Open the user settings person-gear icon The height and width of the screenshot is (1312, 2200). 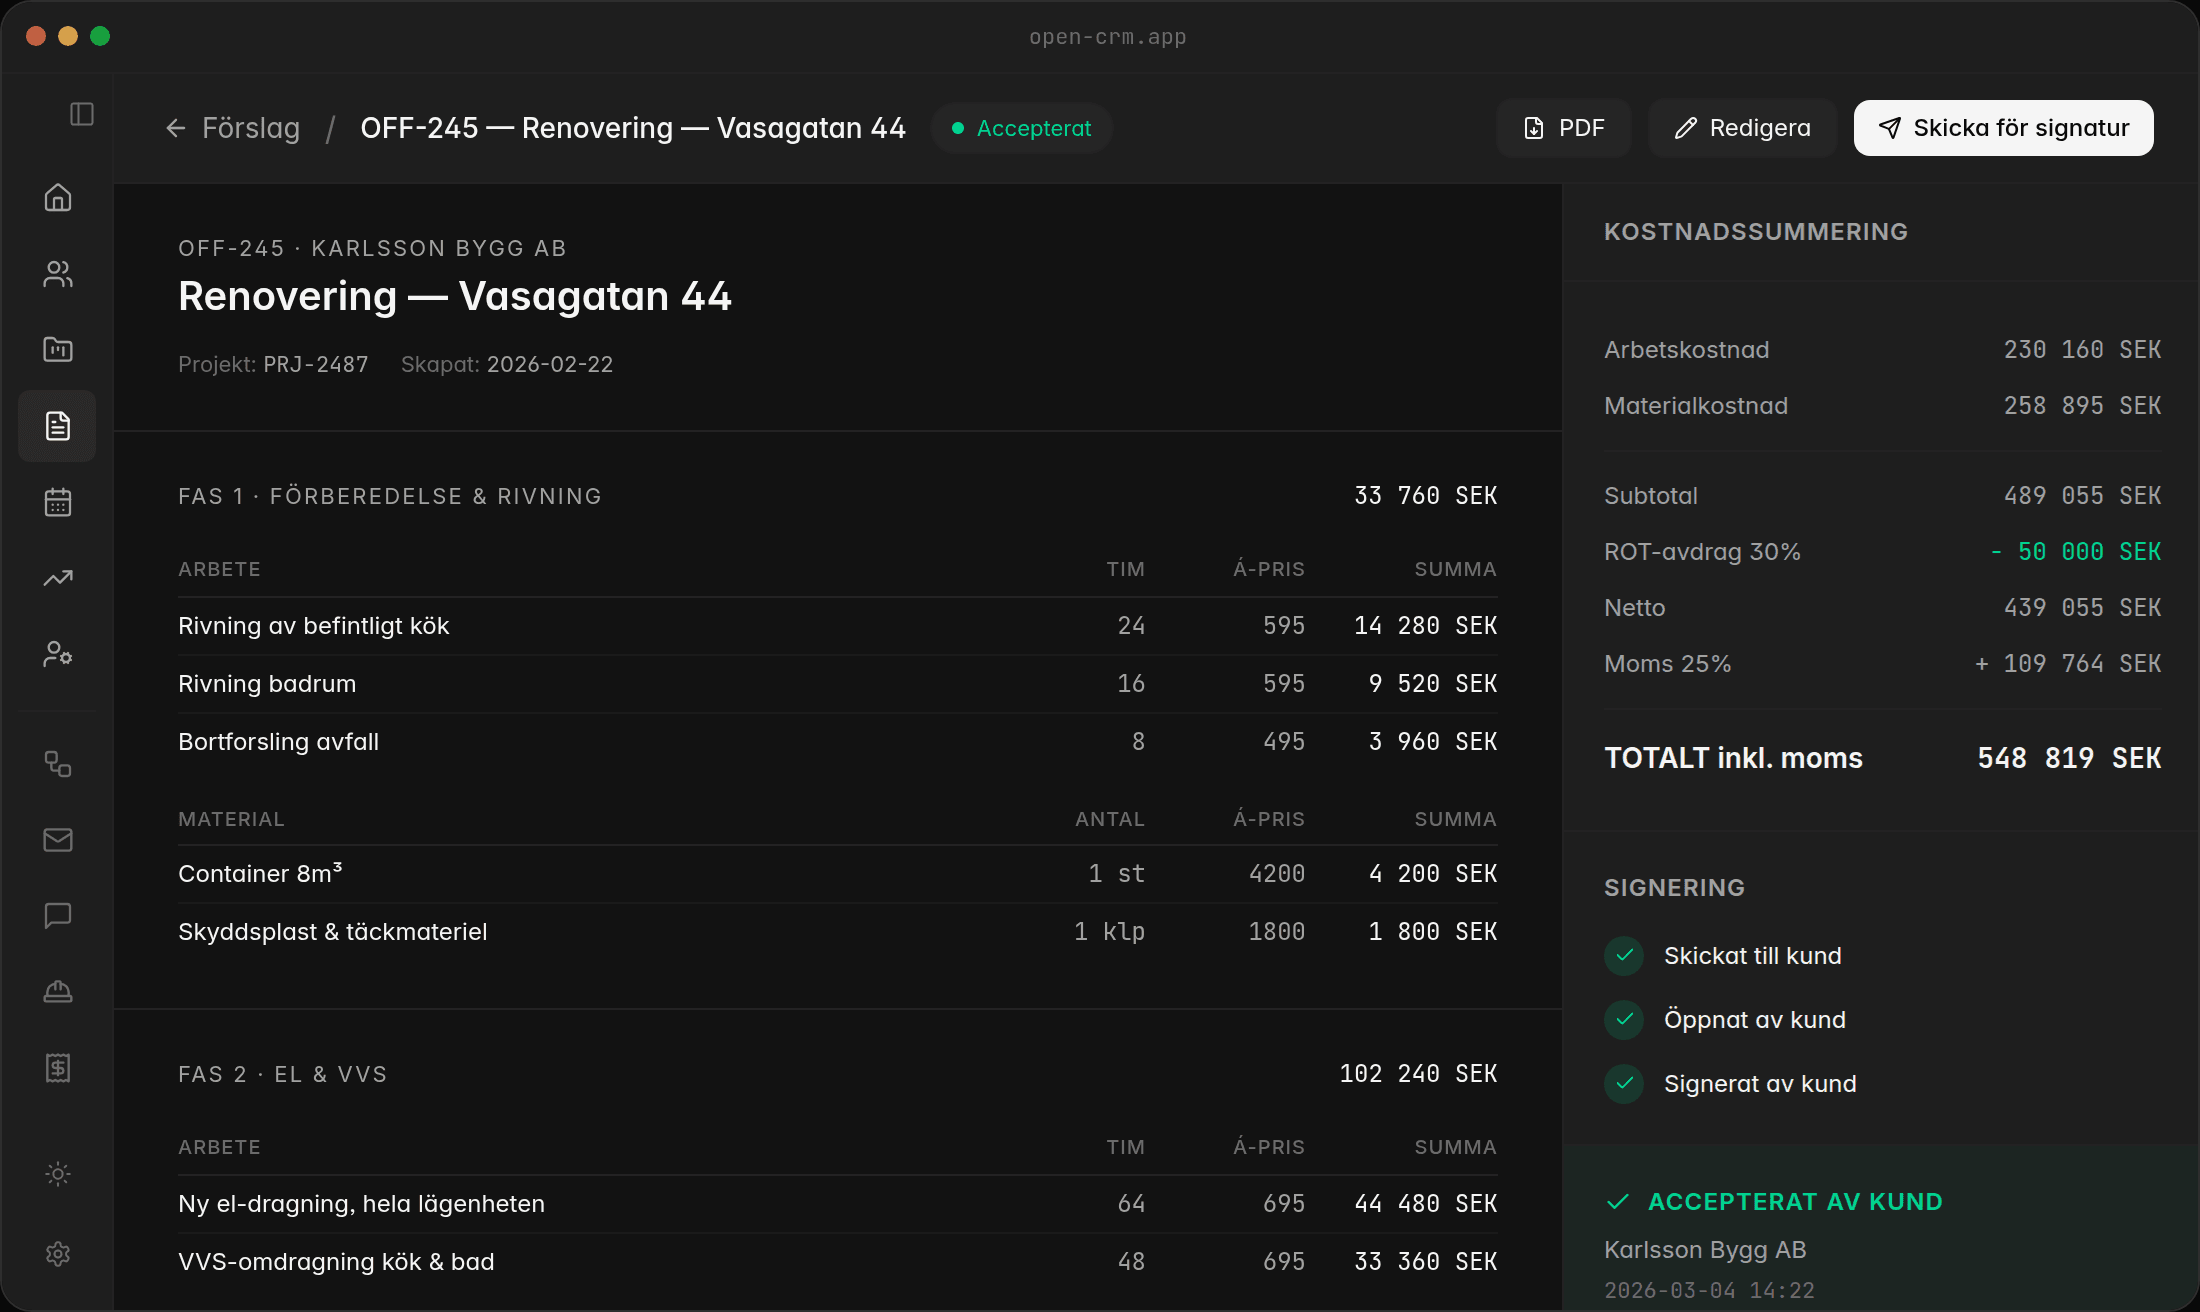pyautogui.click(x=58, y=654)
